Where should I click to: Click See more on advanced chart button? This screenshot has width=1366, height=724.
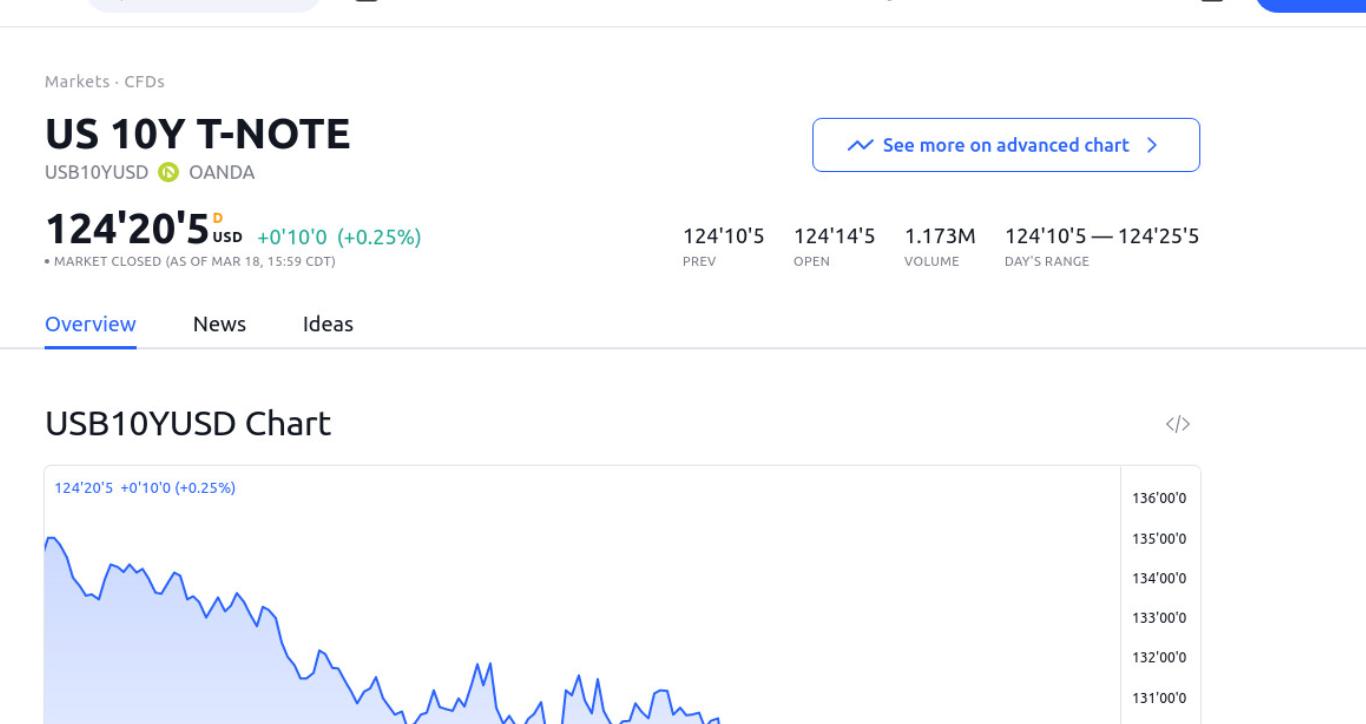[x=1006, y=145]
